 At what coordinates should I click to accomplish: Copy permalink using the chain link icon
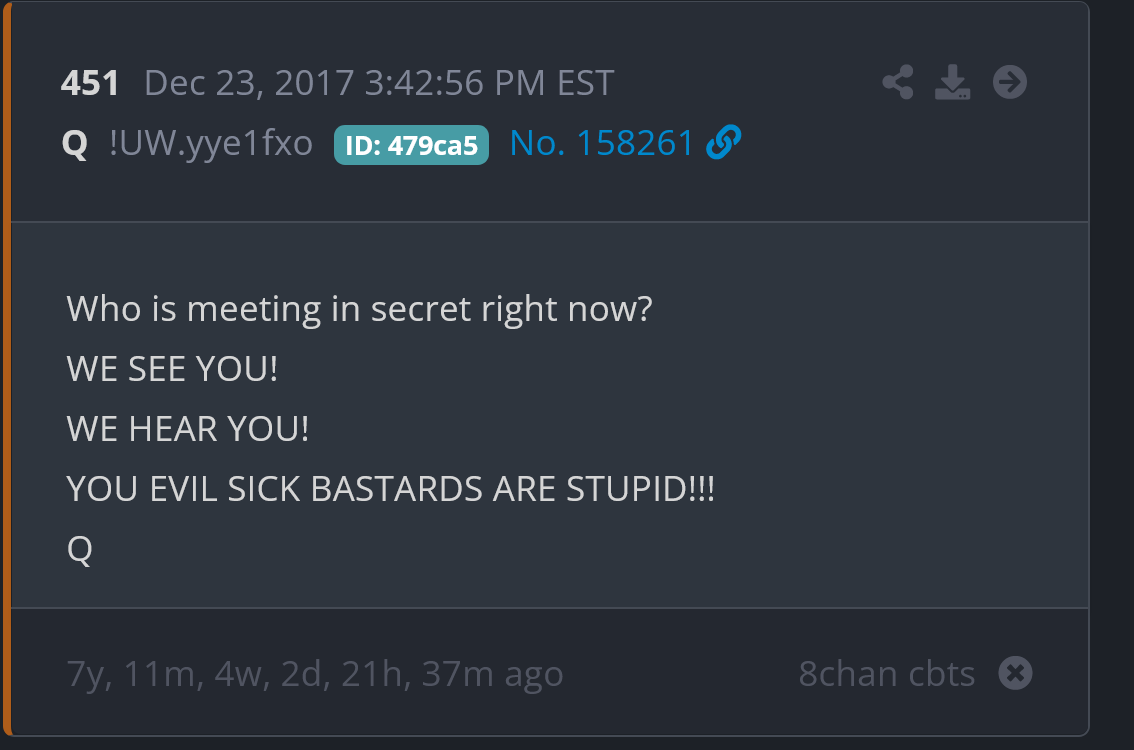pos(723,142)
